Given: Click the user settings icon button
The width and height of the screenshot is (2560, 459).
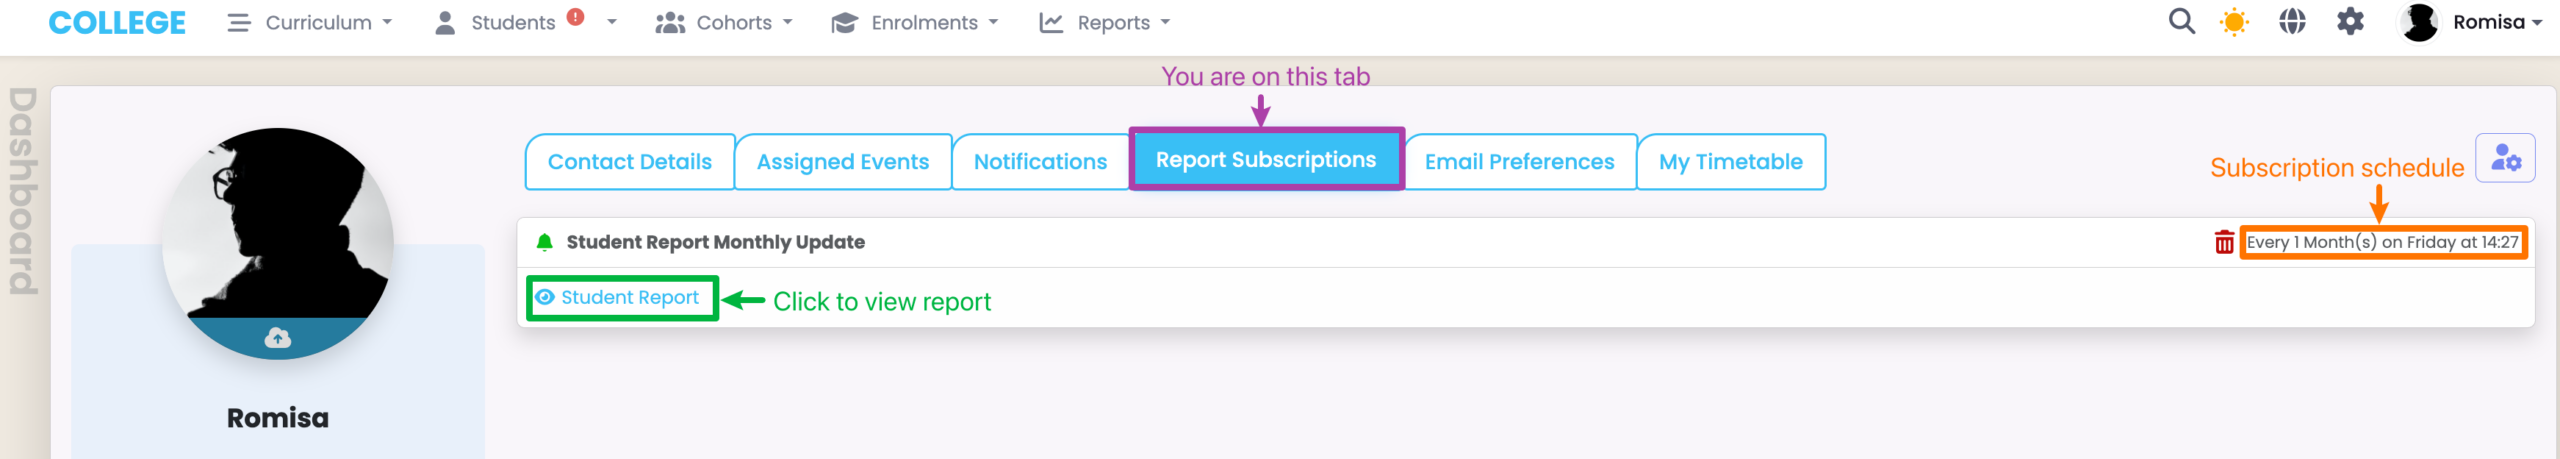Looking at the screenshot, I should 2505,158.
